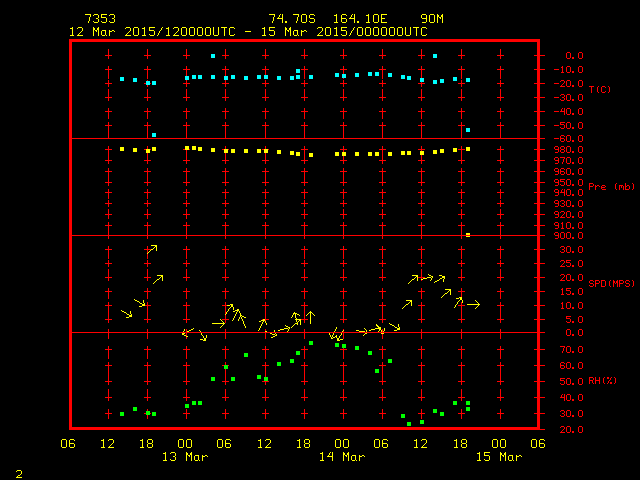Click the leftmost yellow wind arrow in the speed panel
The image size is (640, 480).
click(126, 314)
